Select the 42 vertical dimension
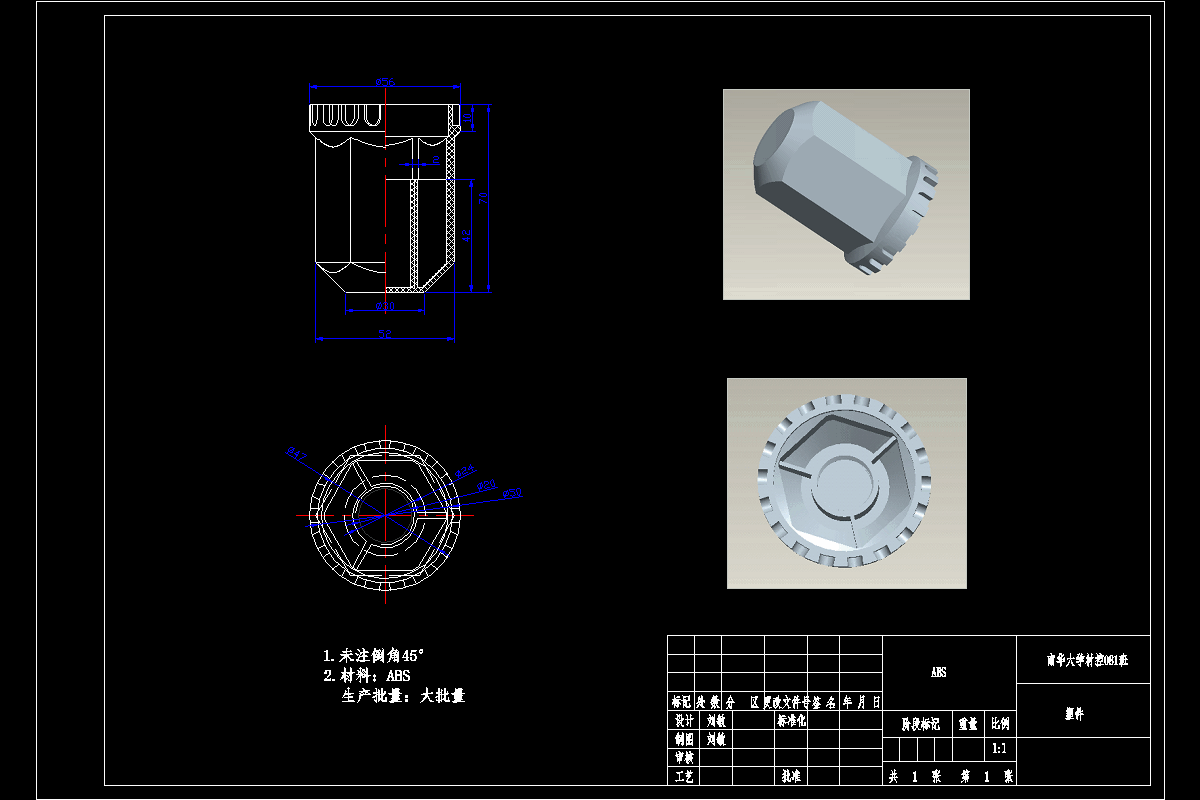Screen dimensions: 1200x800 click(x=467, y=232)
